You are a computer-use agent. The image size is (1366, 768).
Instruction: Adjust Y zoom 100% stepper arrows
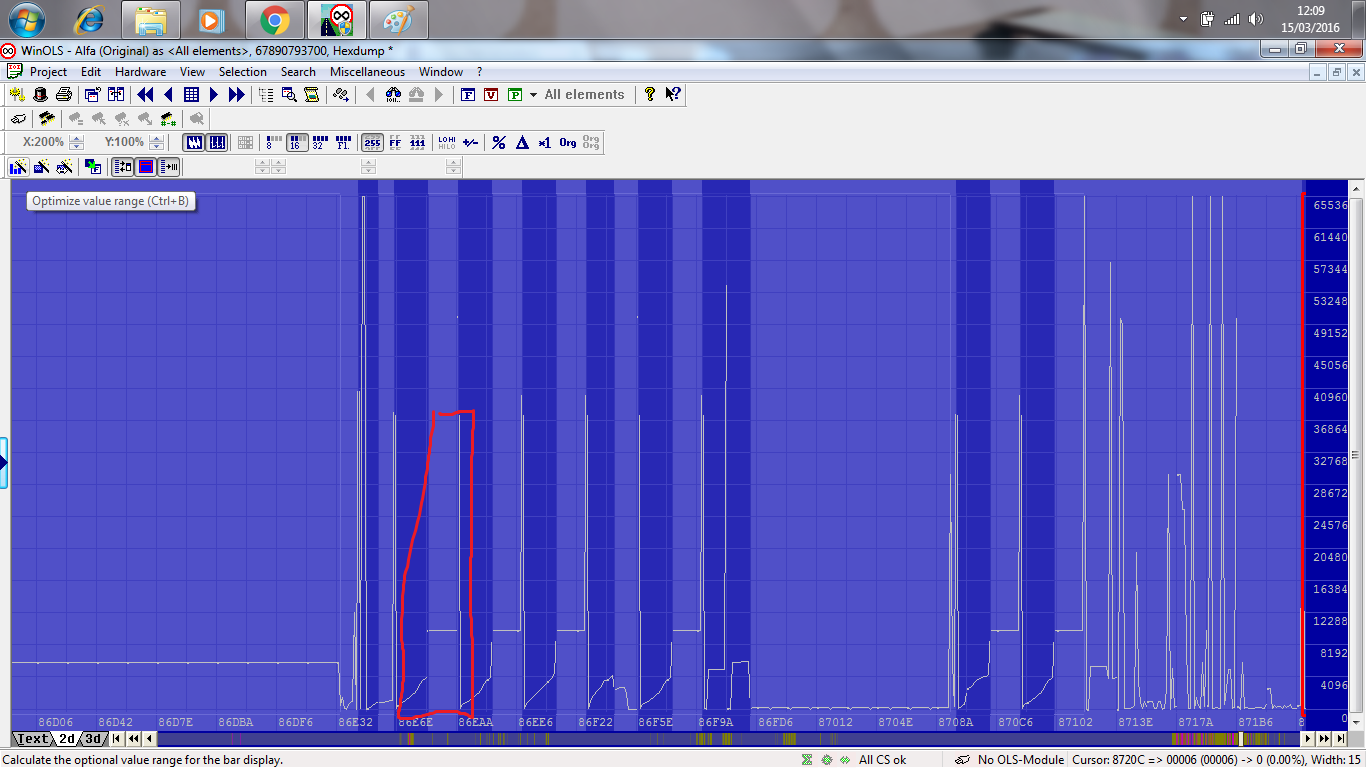[x=156, y=143]
